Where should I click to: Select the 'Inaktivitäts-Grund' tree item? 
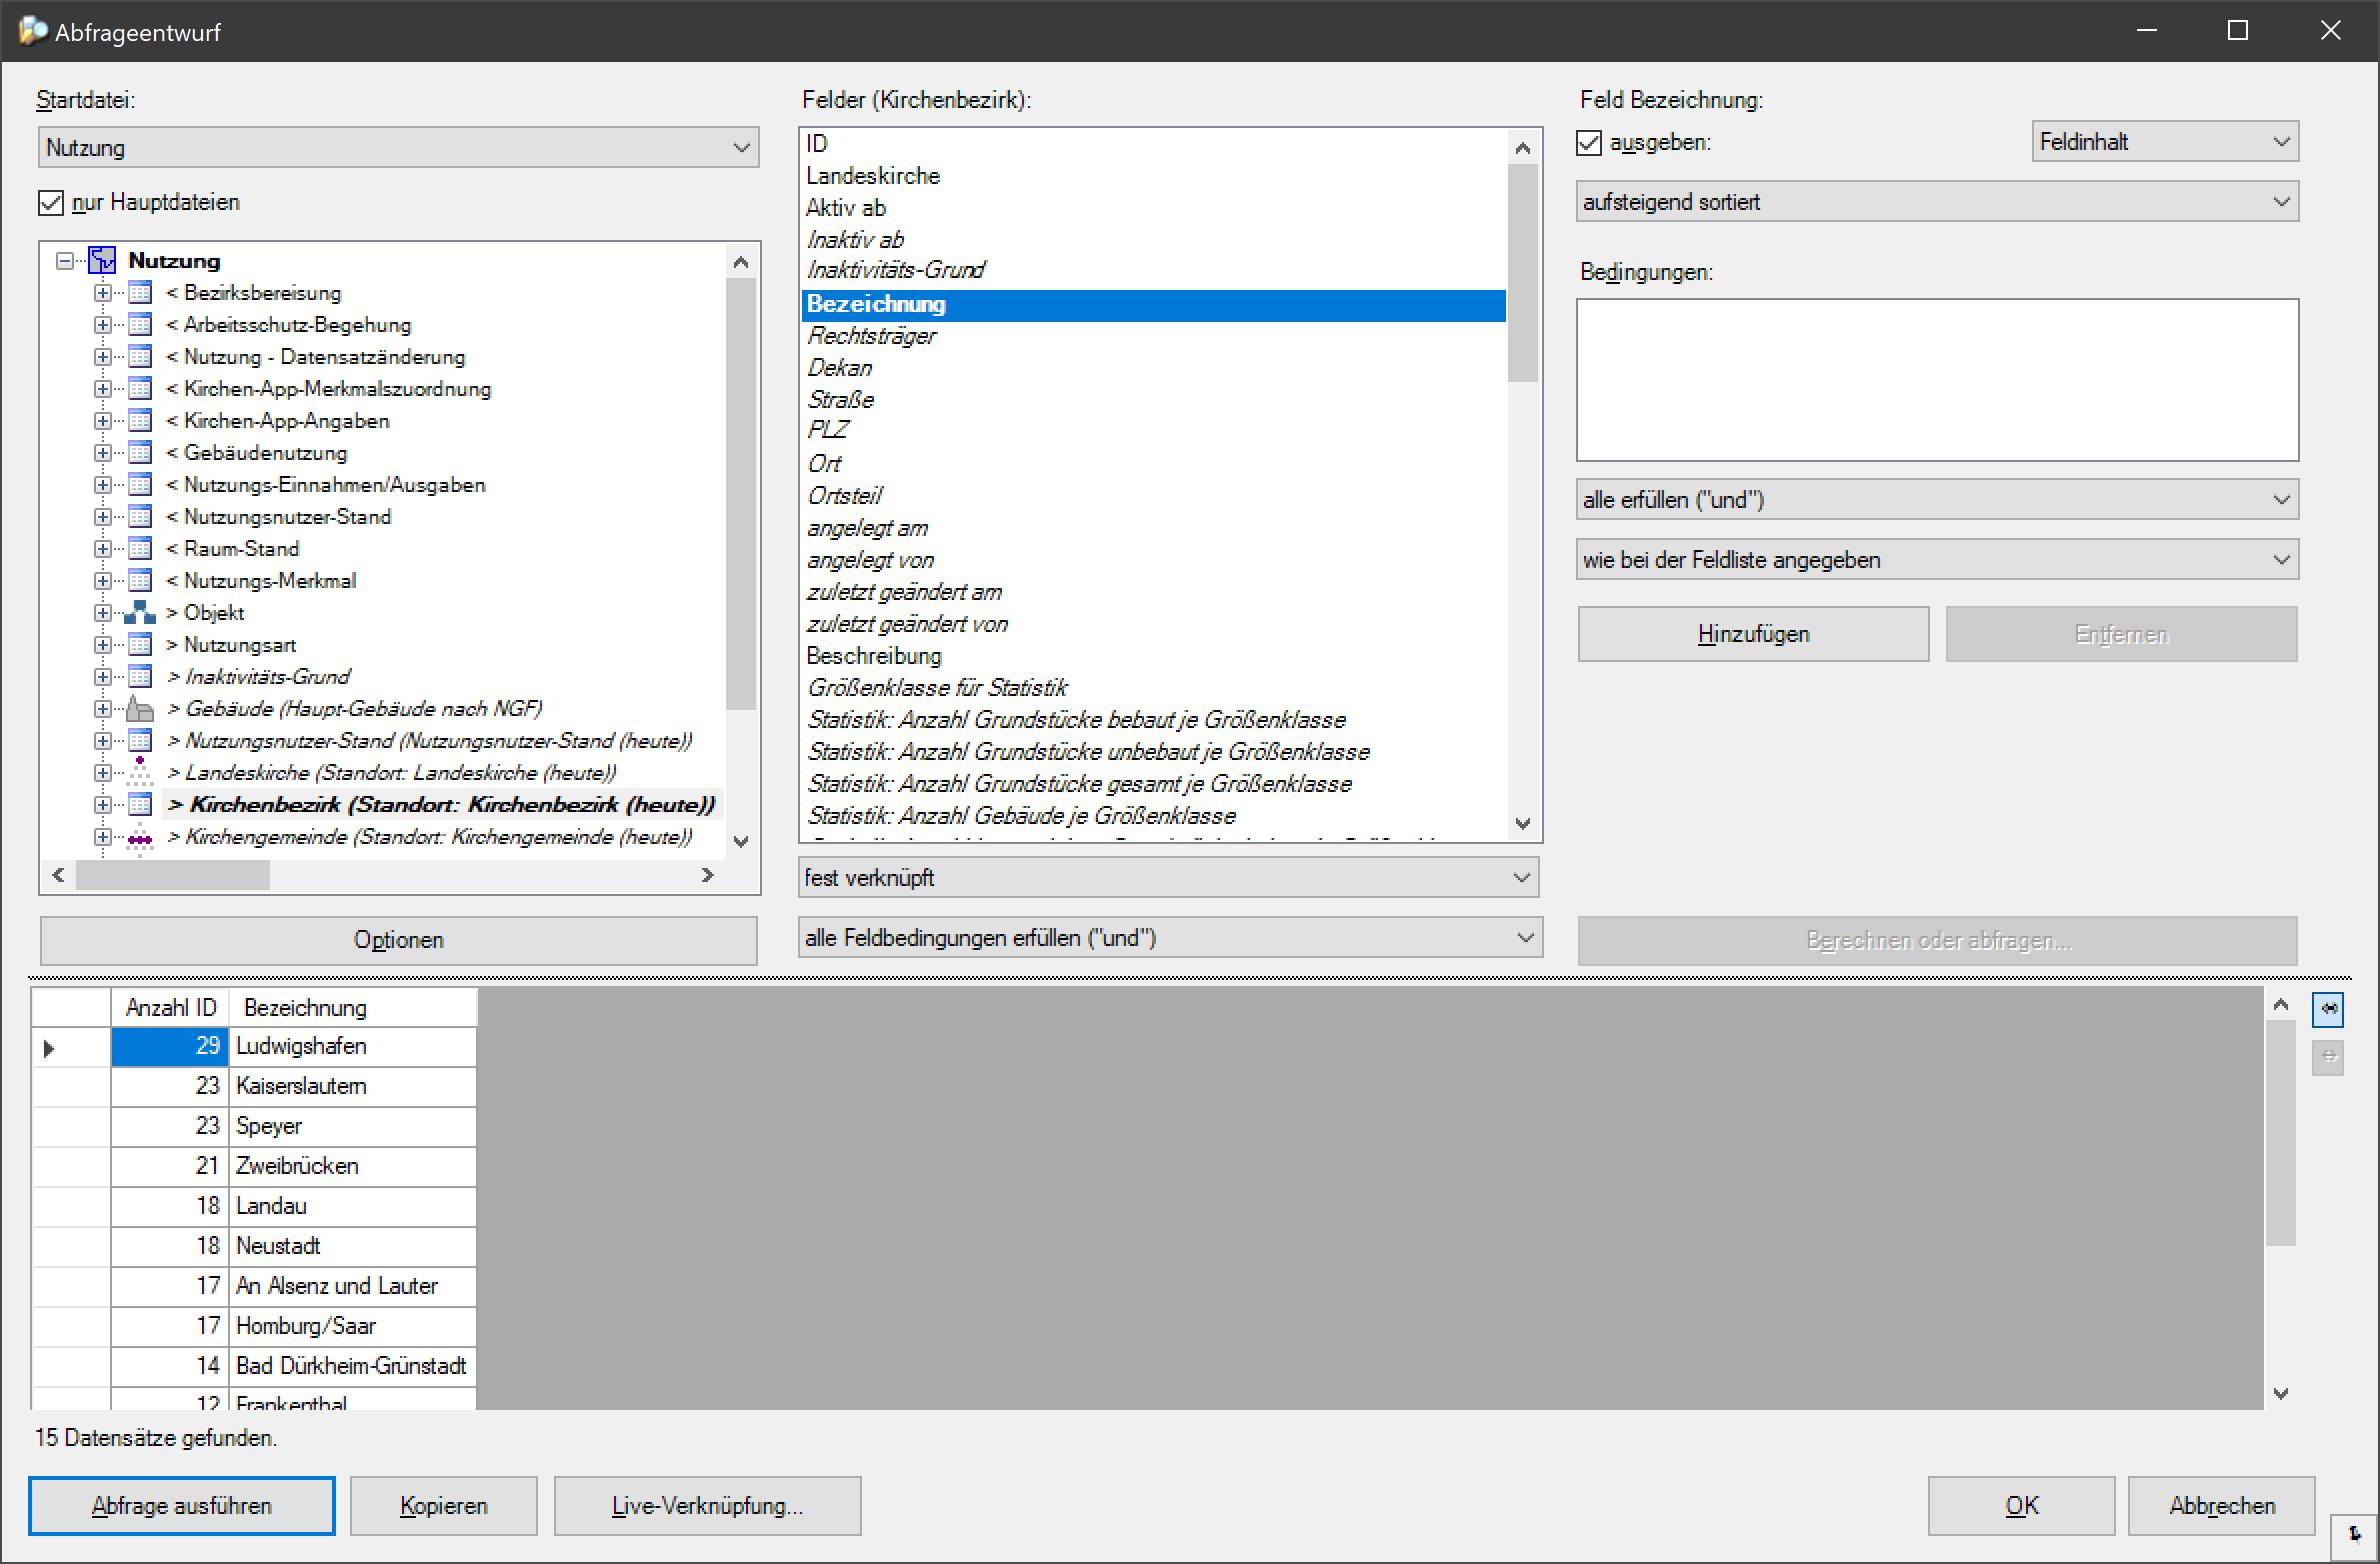tap(258, 677)
